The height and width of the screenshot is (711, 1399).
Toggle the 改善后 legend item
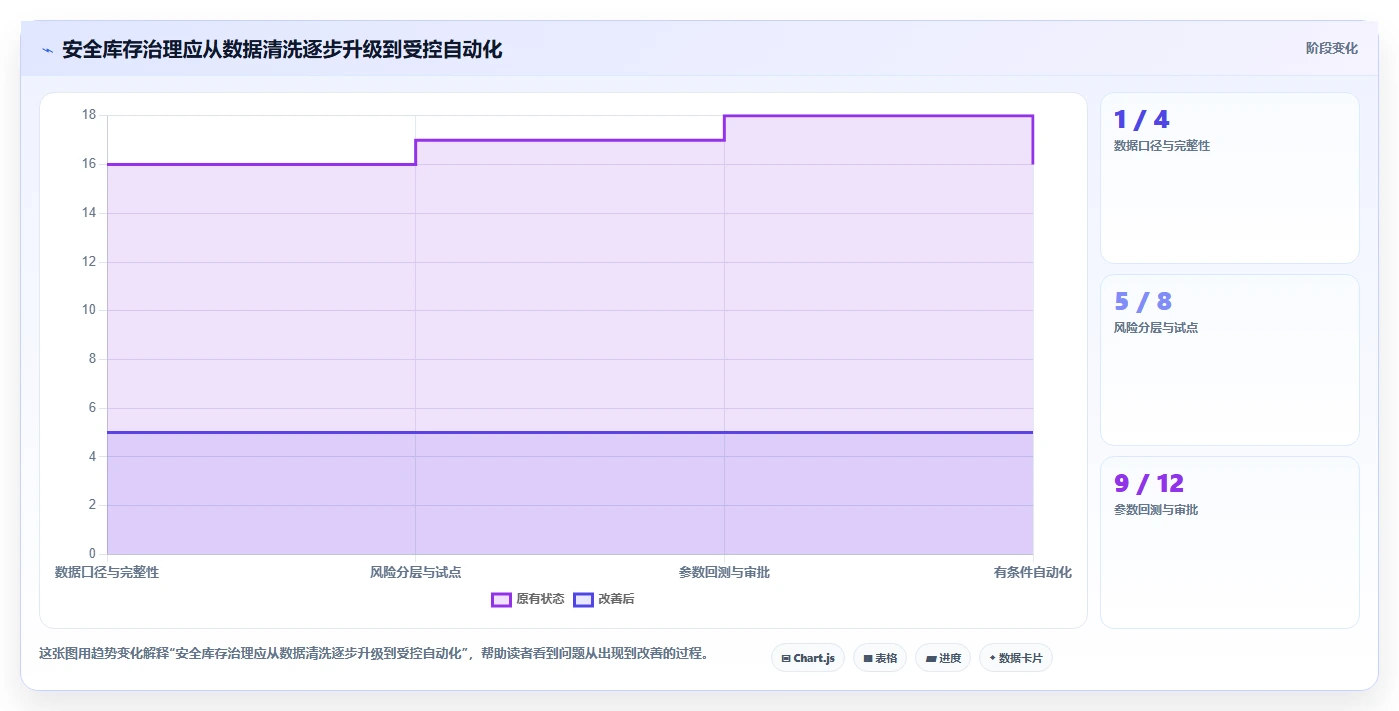coord(604,599)
